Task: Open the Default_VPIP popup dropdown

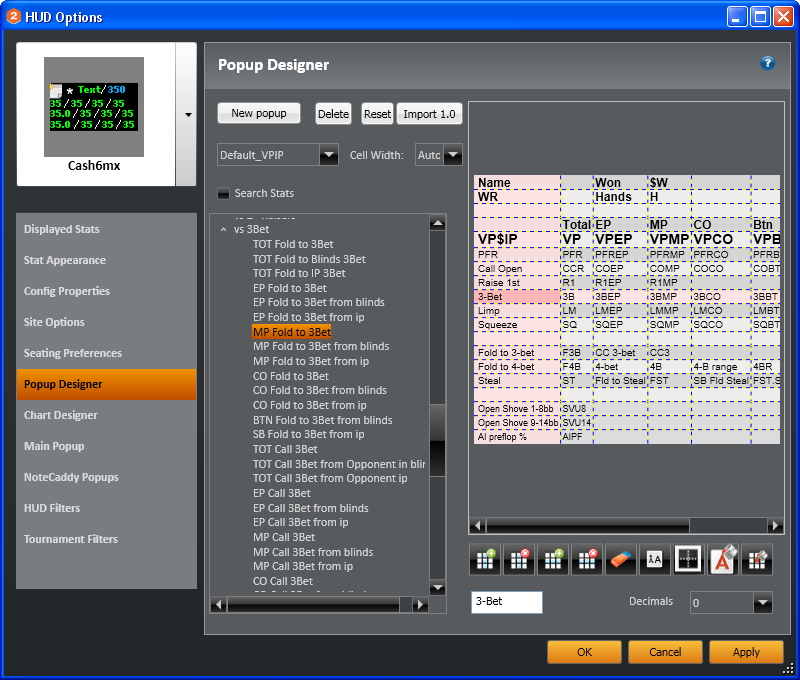Action: click(329, 155)
